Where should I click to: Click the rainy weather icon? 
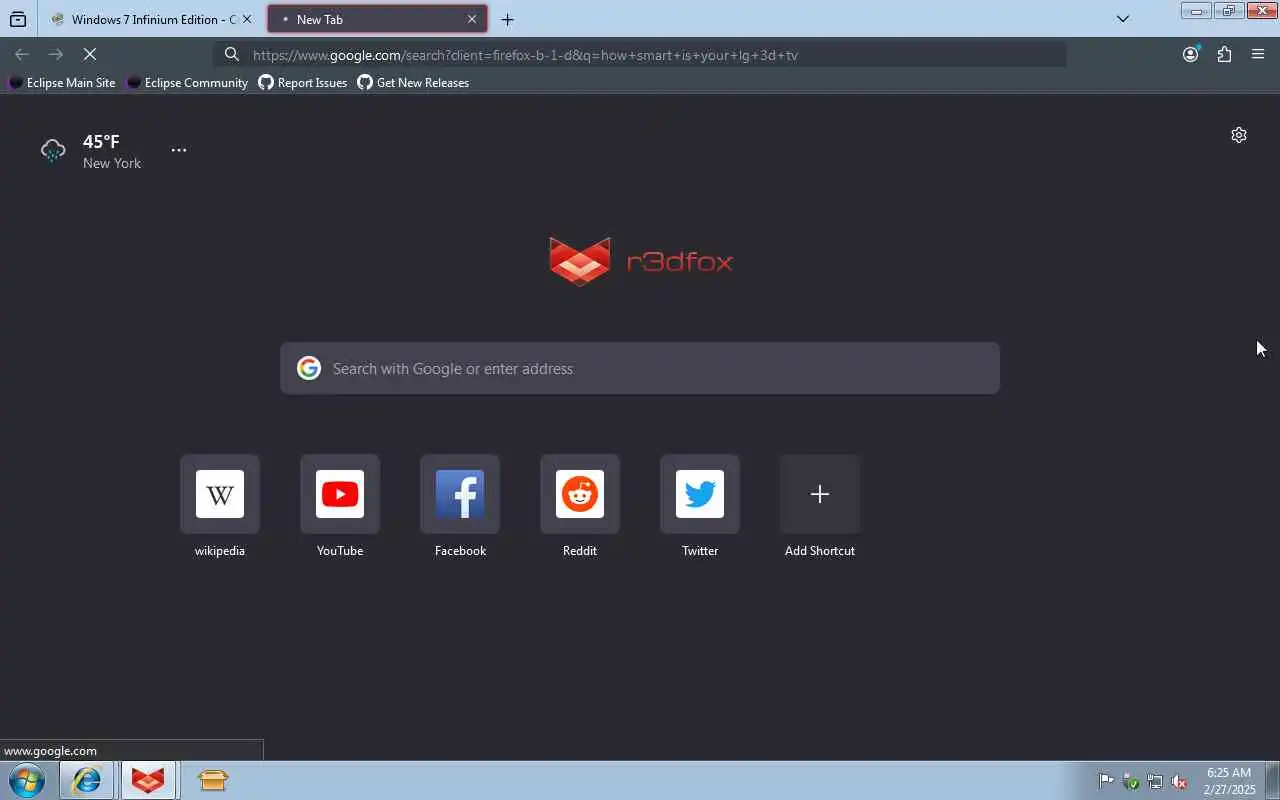coord(53,151)
